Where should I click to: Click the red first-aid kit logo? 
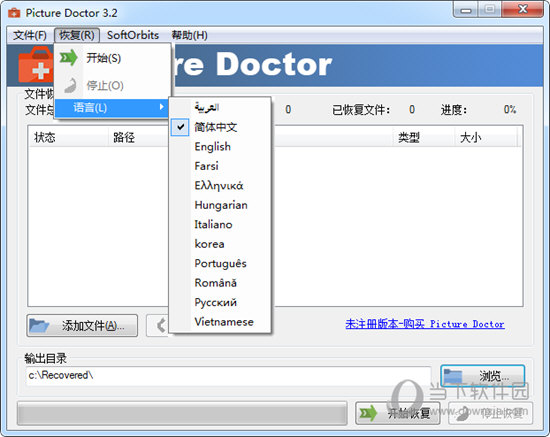(35, 65)
